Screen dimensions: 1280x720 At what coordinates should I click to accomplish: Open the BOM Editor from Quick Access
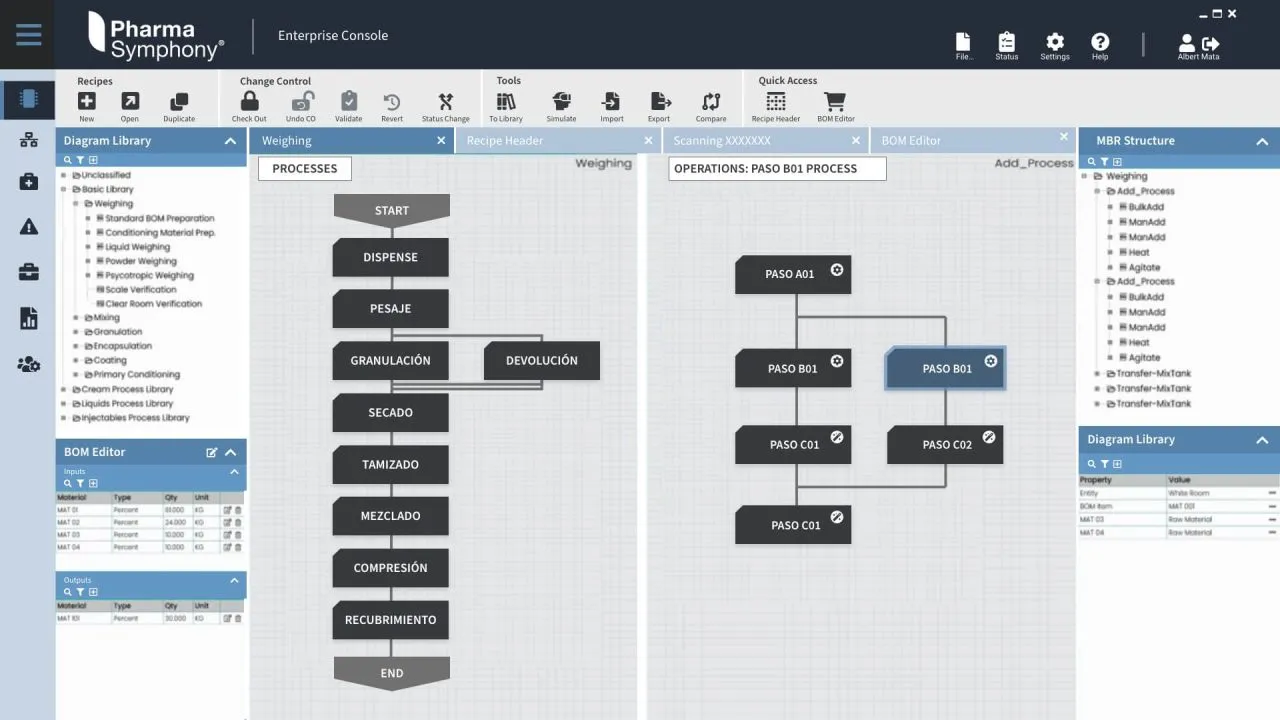pyautogui.click(x=835, y=101)
